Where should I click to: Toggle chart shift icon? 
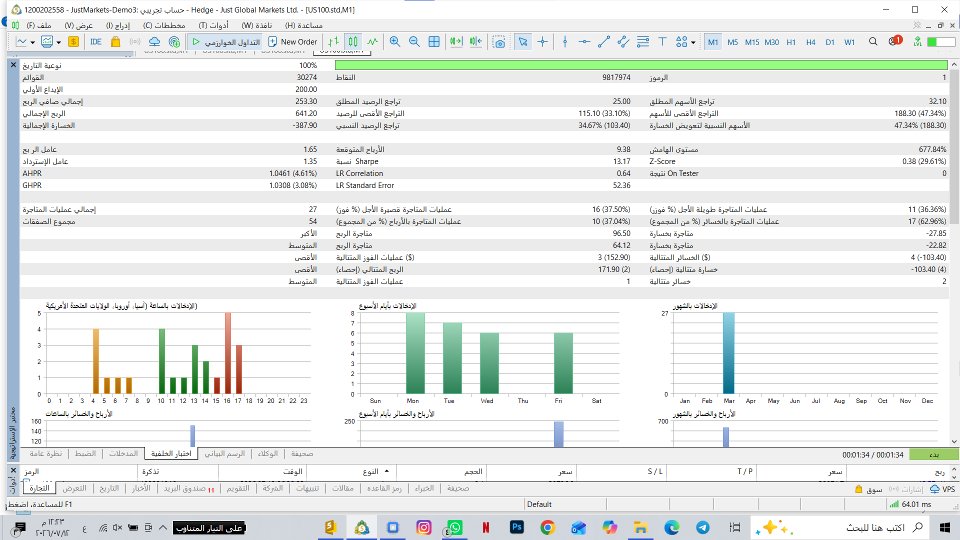click(476, 42)
